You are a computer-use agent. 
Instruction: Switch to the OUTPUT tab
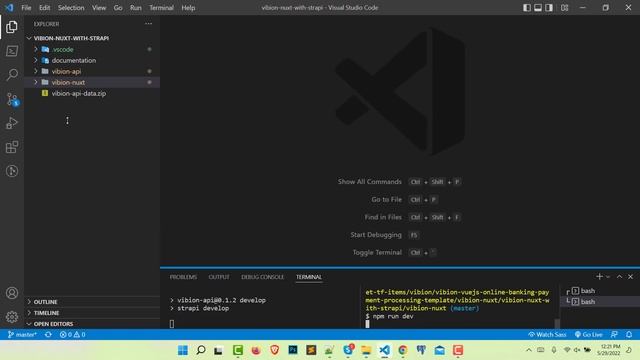[x=219, y=277]
